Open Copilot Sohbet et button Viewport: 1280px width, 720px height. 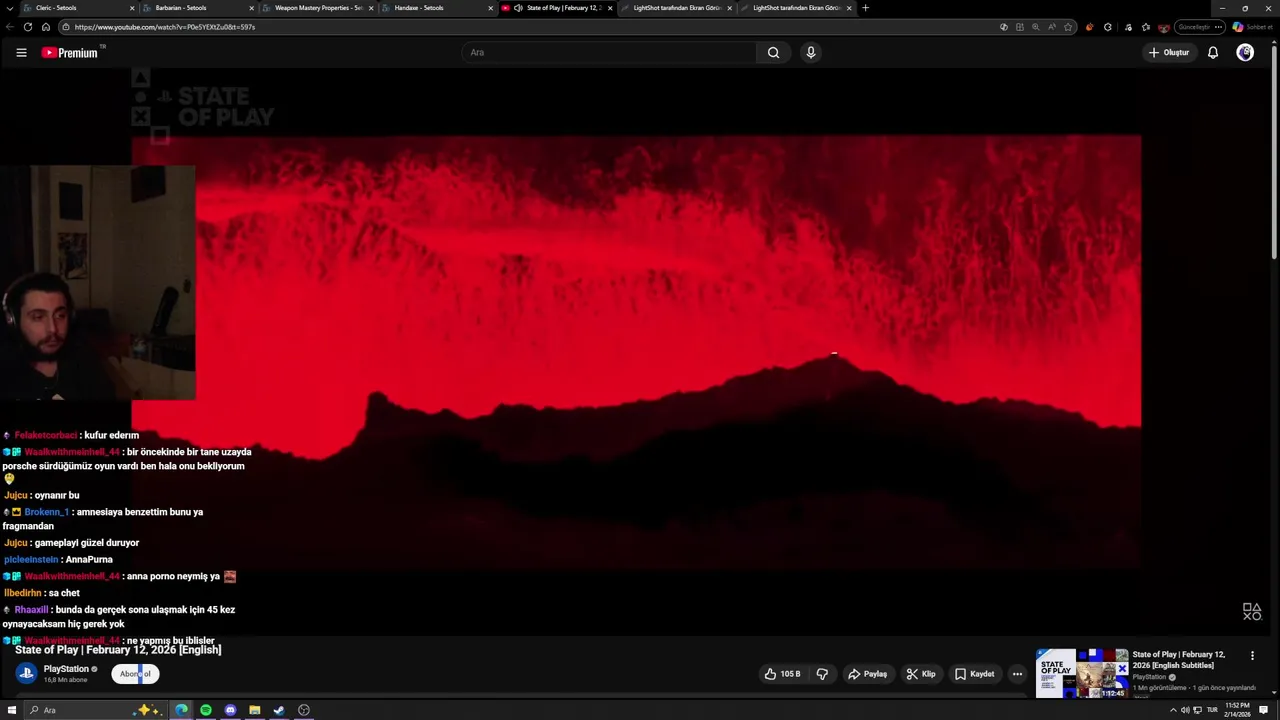coord(1252,27)
